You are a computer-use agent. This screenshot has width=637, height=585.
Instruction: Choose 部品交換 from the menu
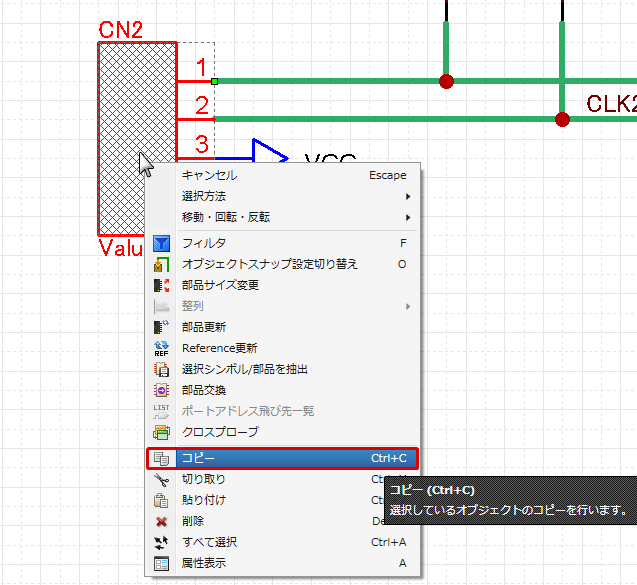click(x=282, y=390)
